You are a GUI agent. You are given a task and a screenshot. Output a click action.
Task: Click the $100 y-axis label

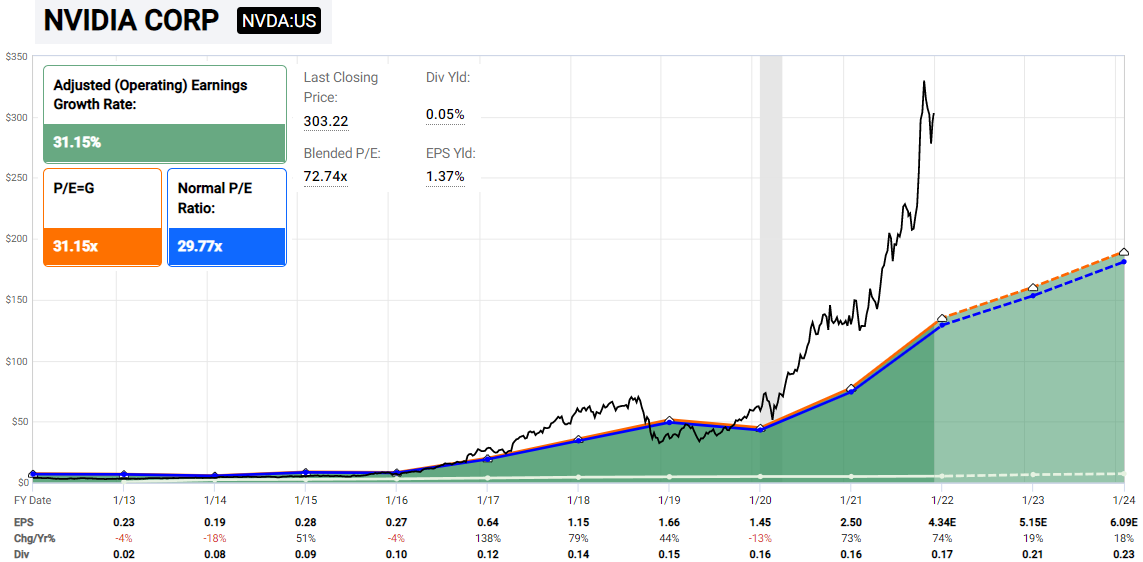pyautogui.click(x=15, y=361)
